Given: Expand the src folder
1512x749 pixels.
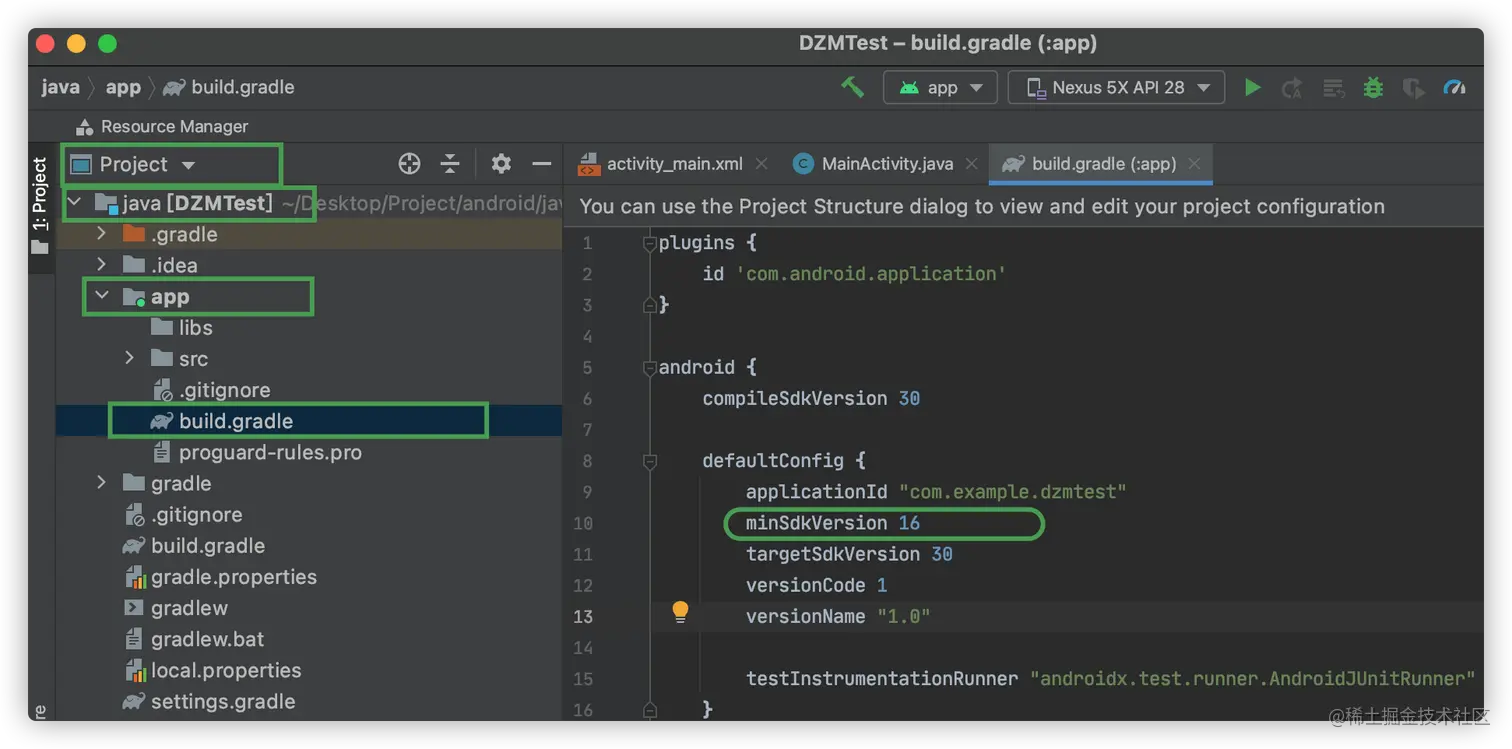Looking at the screenshot, I should tap(129, 358).
